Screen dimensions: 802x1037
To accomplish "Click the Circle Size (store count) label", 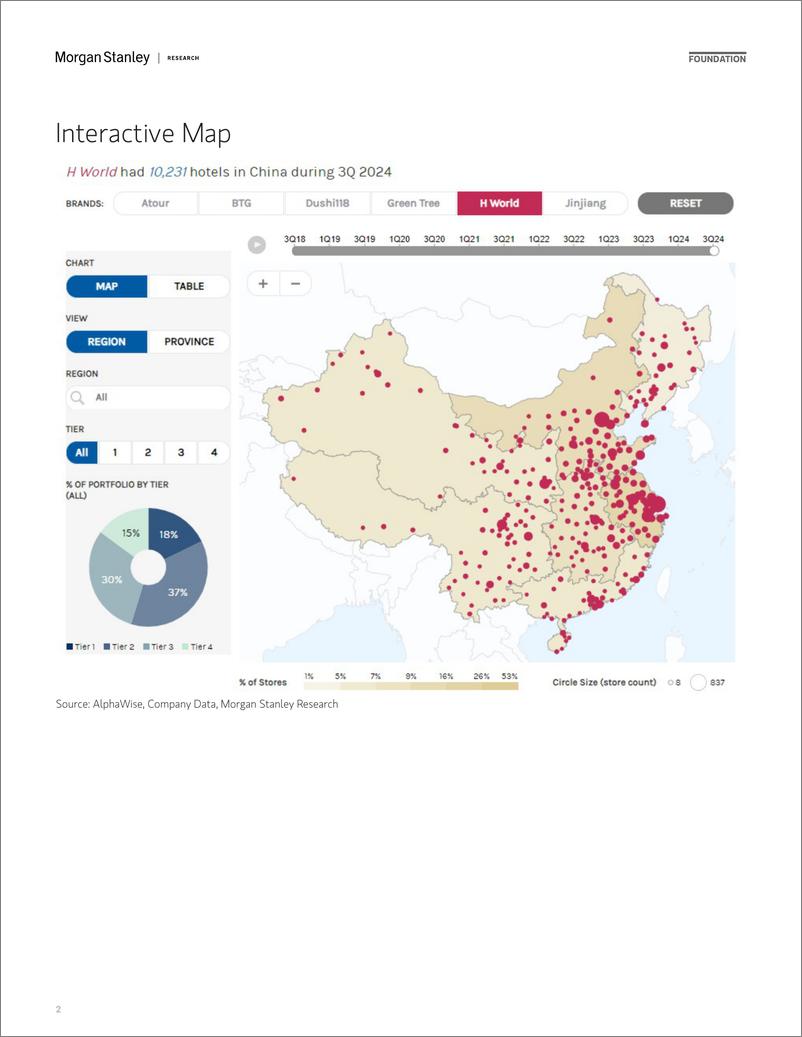I will (x=604, y=683).
